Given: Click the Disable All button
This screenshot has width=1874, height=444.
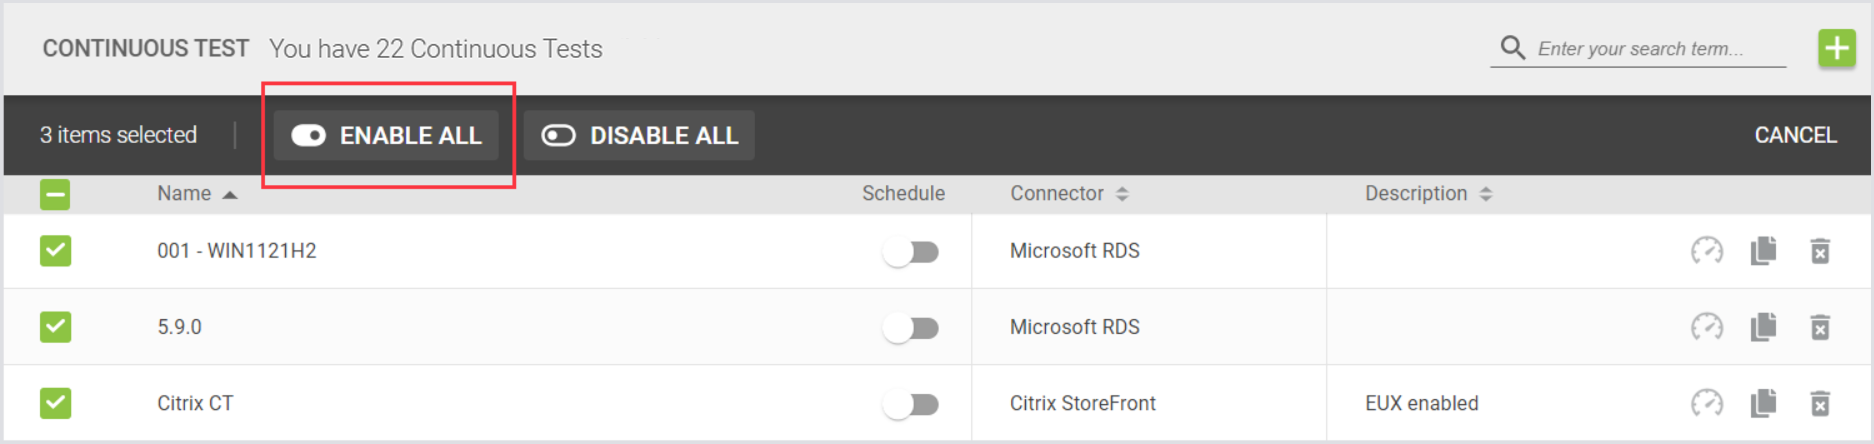Looking at the screenshot, I should [640, 135].
